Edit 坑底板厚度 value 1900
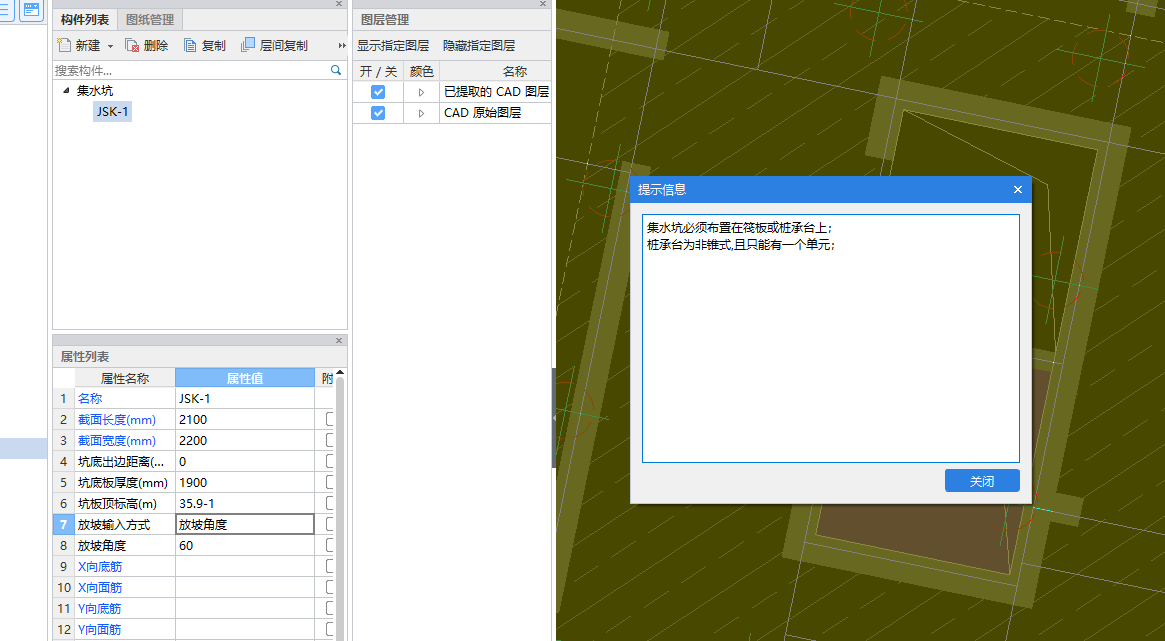Image resolution: width=1165 pixels, height=641 pixels. coord(245,482)
